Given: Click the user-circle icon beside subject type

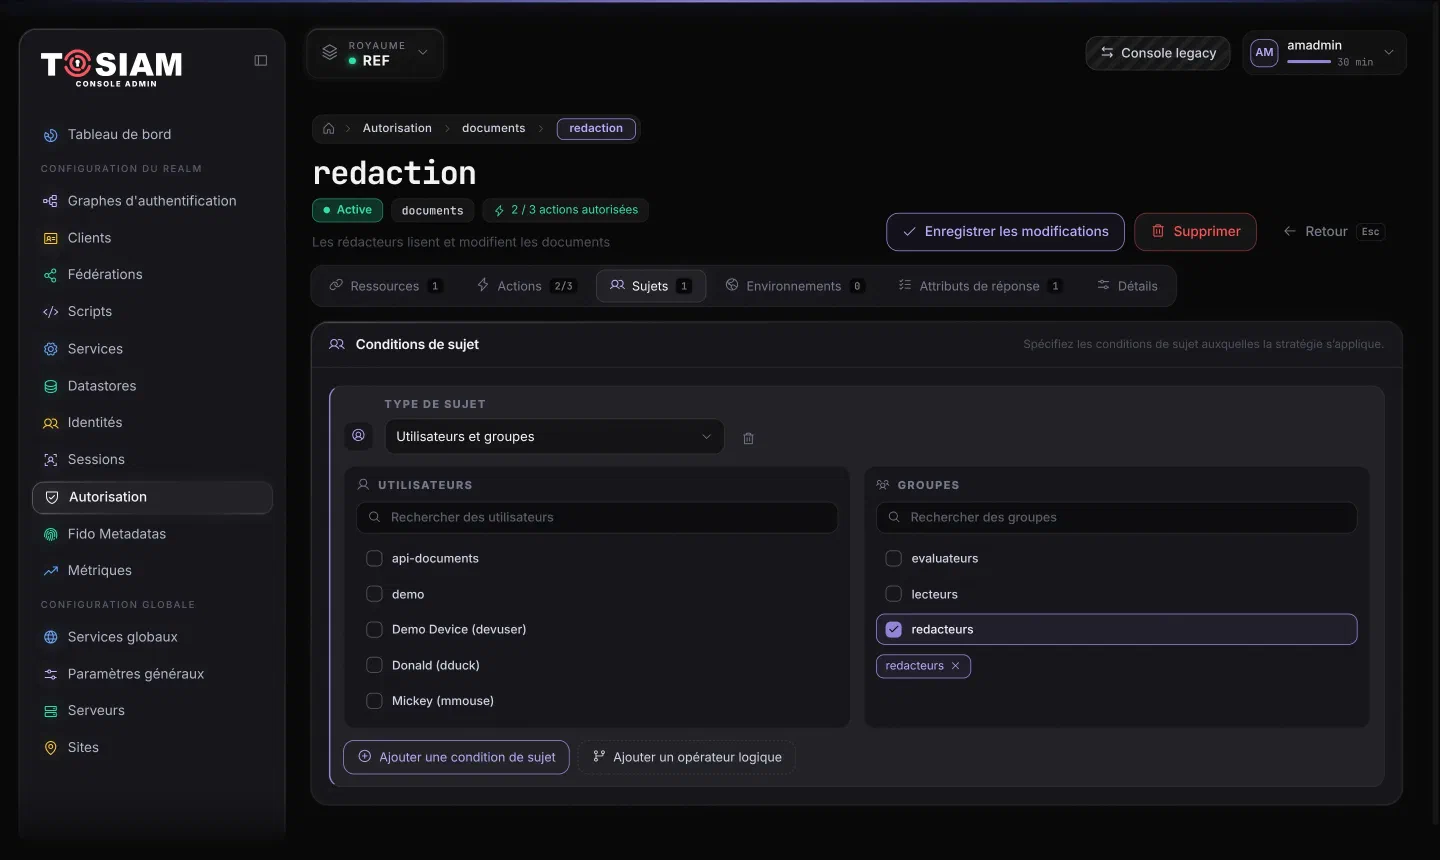Looking at the screenshot, I should pyautogui.click(x=358, y=436).
